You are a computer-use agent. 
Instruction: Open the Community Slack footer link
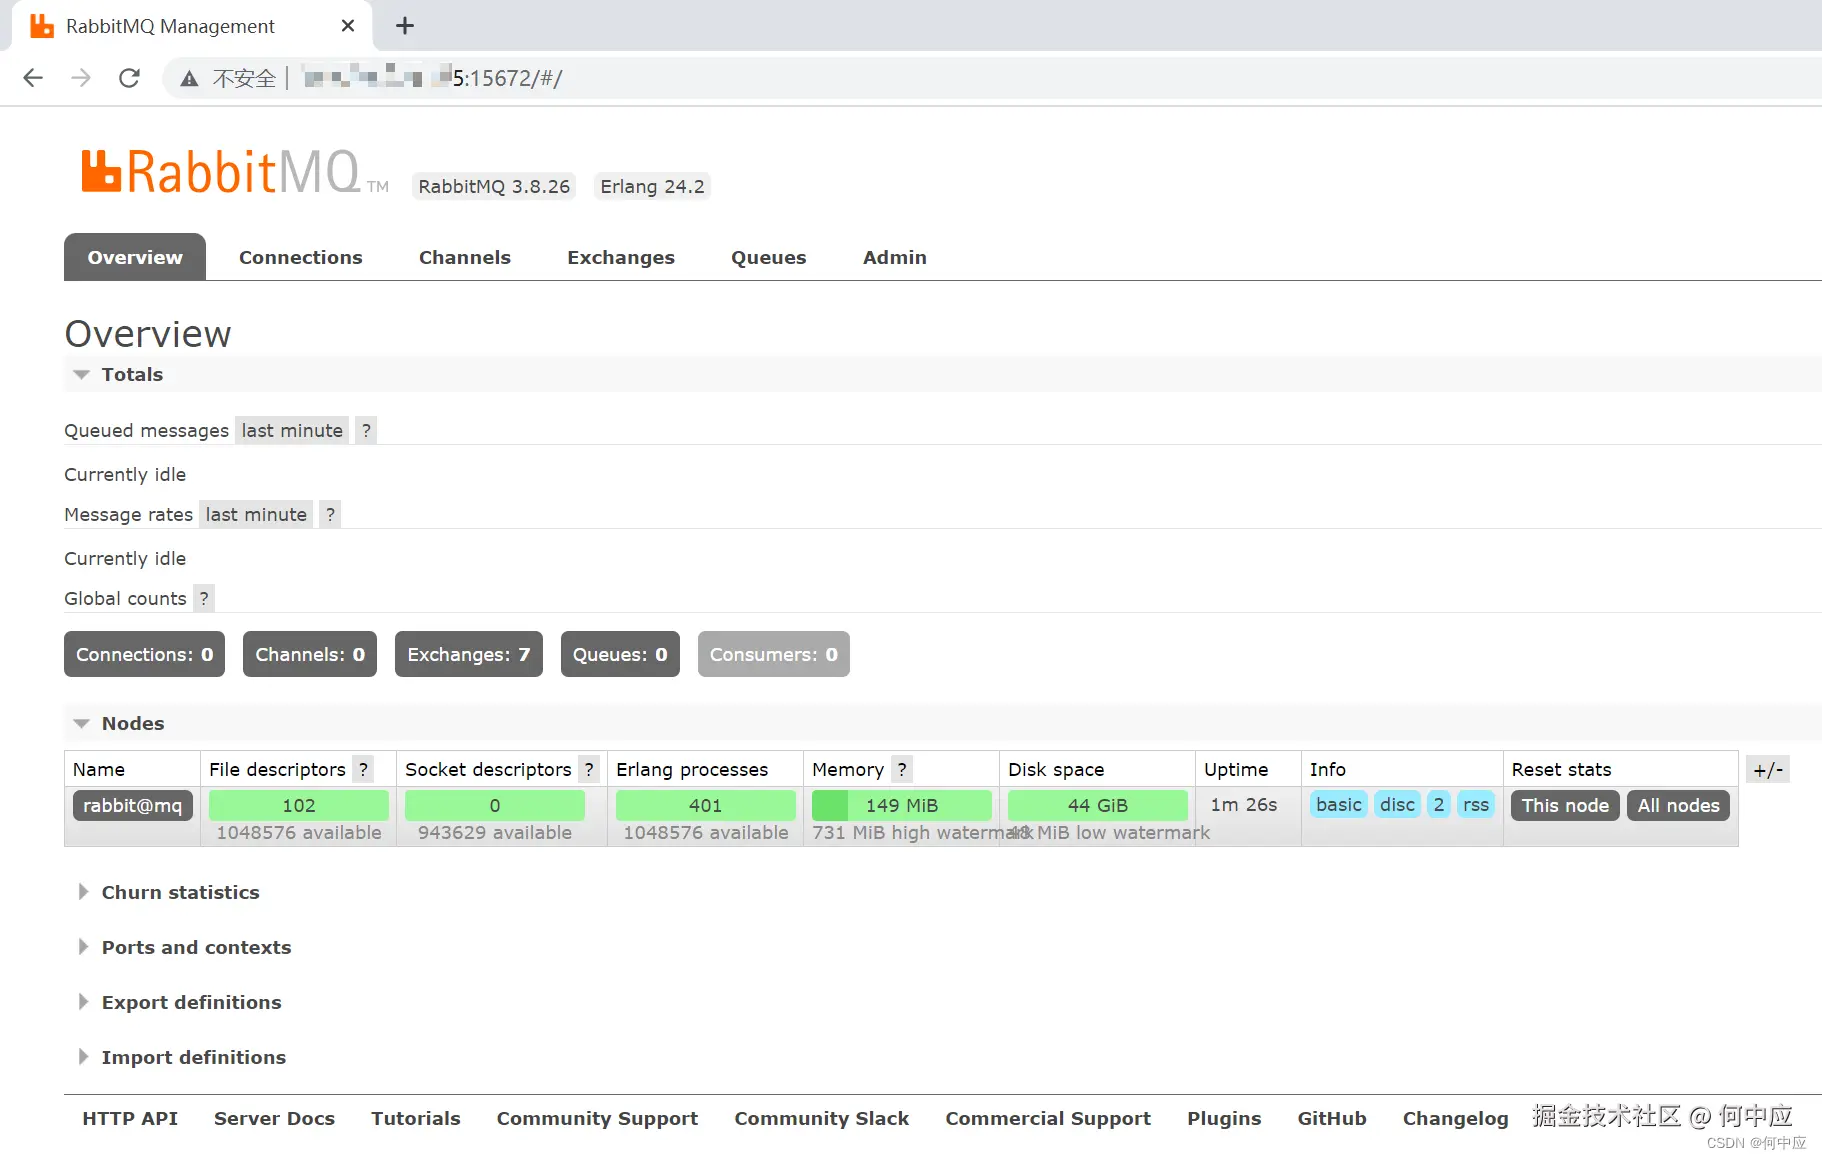pos(822,1119)
